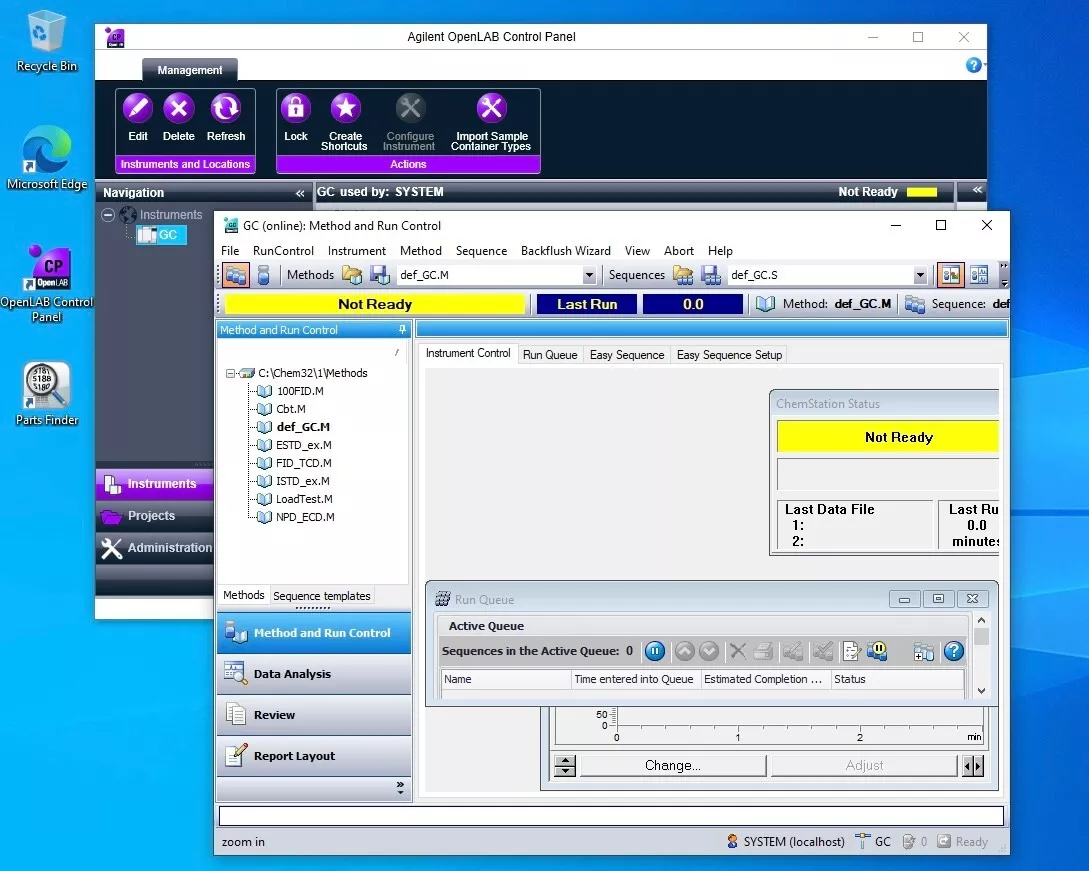
Task: Save the sequence with the Sequences save icon
Action: coord(710,275)
